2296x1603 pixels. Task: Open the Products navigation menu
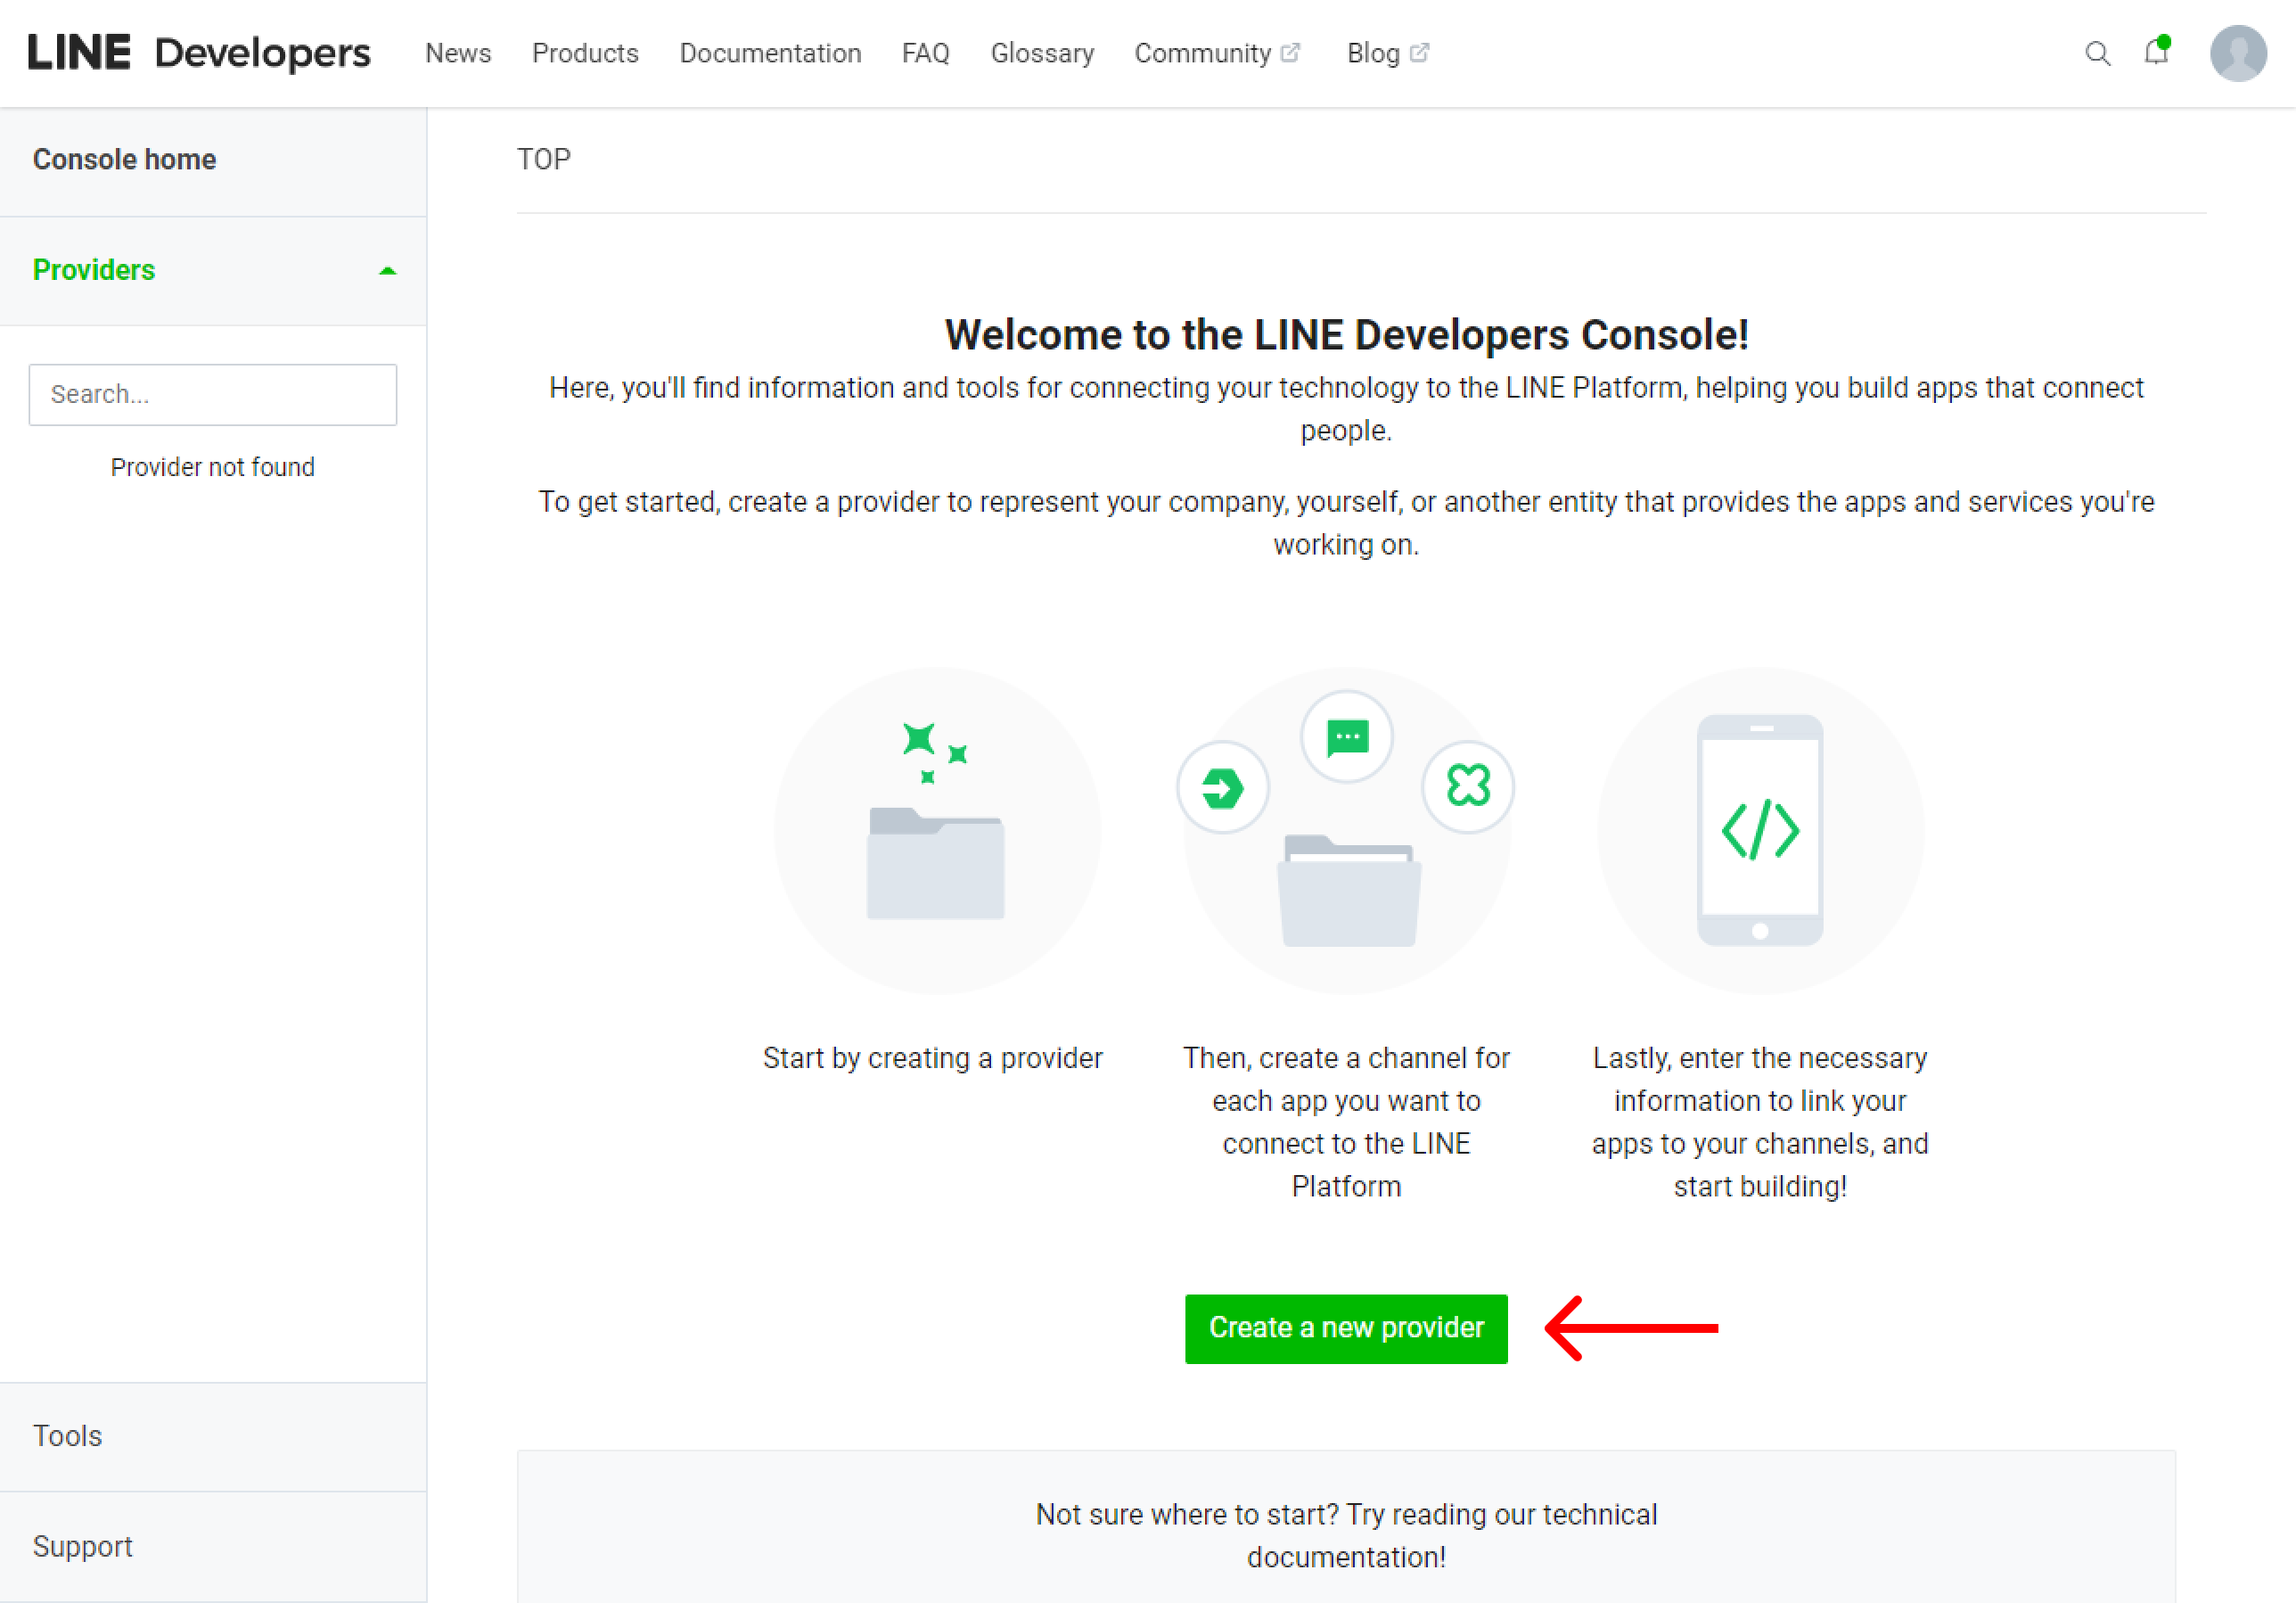coord(585,53)
